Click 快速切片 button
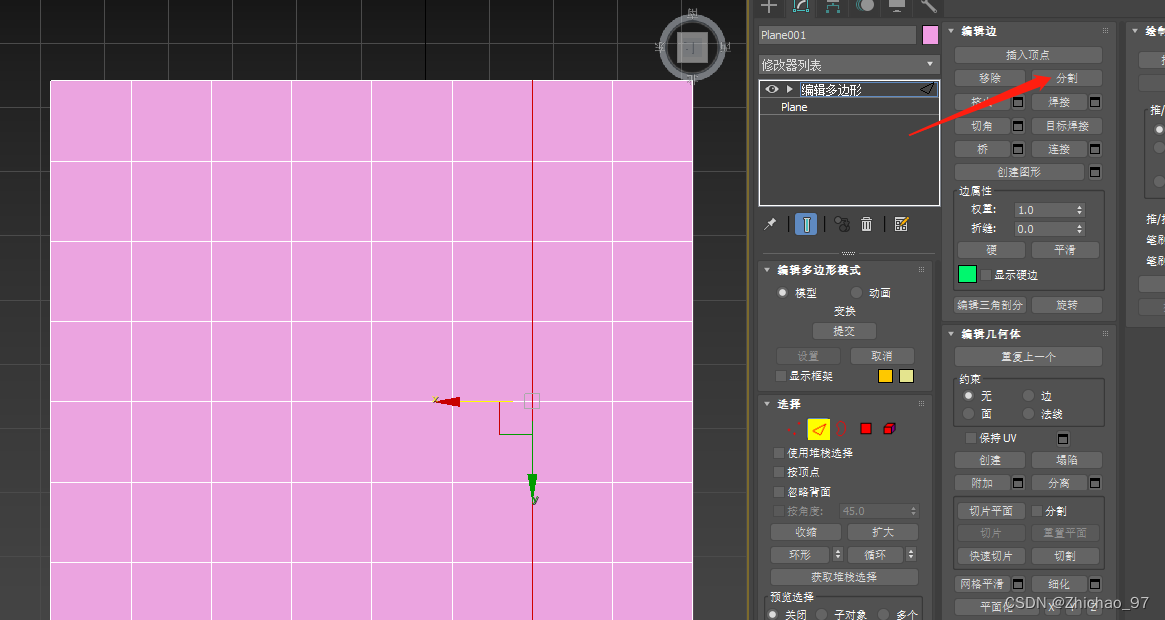This screenshot has height=620, width=1165. (x=990, y=556)
